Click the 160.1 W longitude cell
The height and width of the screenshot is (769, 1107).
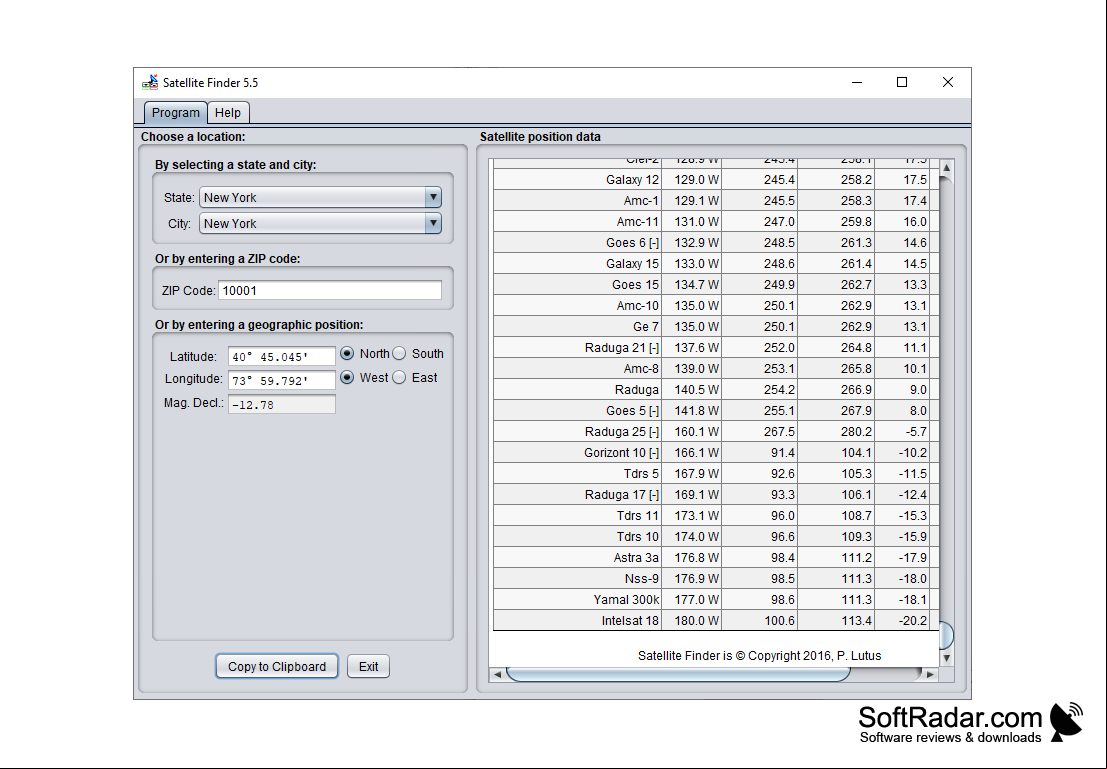click(x=692, y=432)
